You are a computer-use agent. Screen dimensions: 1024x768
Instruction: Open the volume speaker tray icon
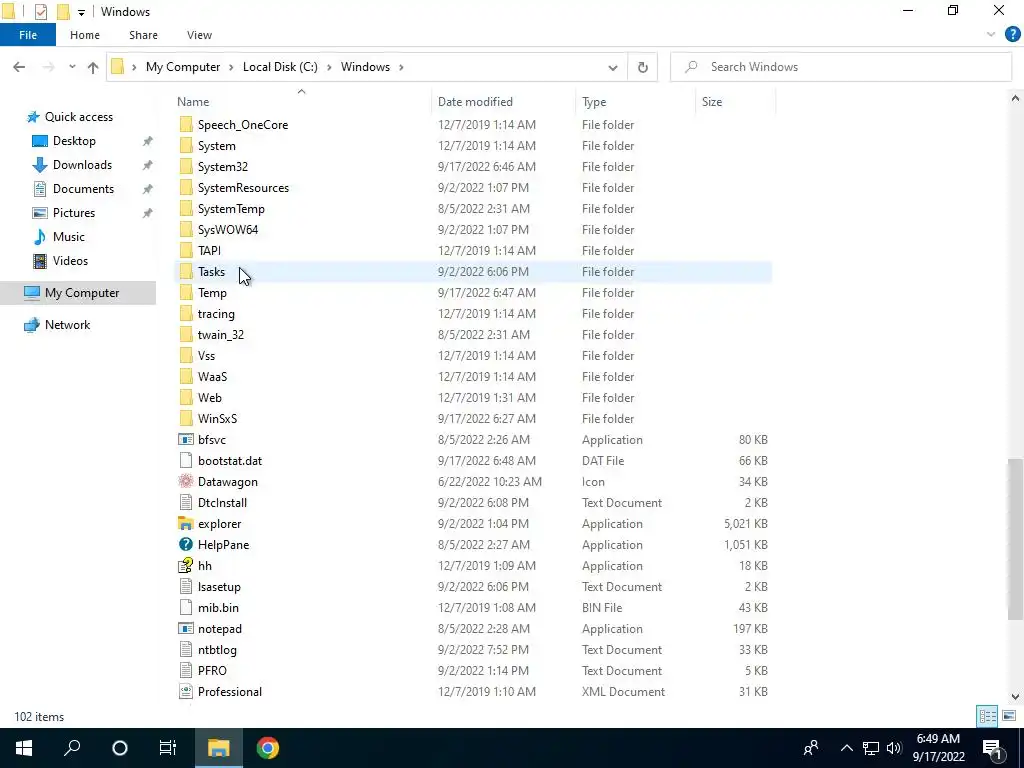[x=894, y=748]
